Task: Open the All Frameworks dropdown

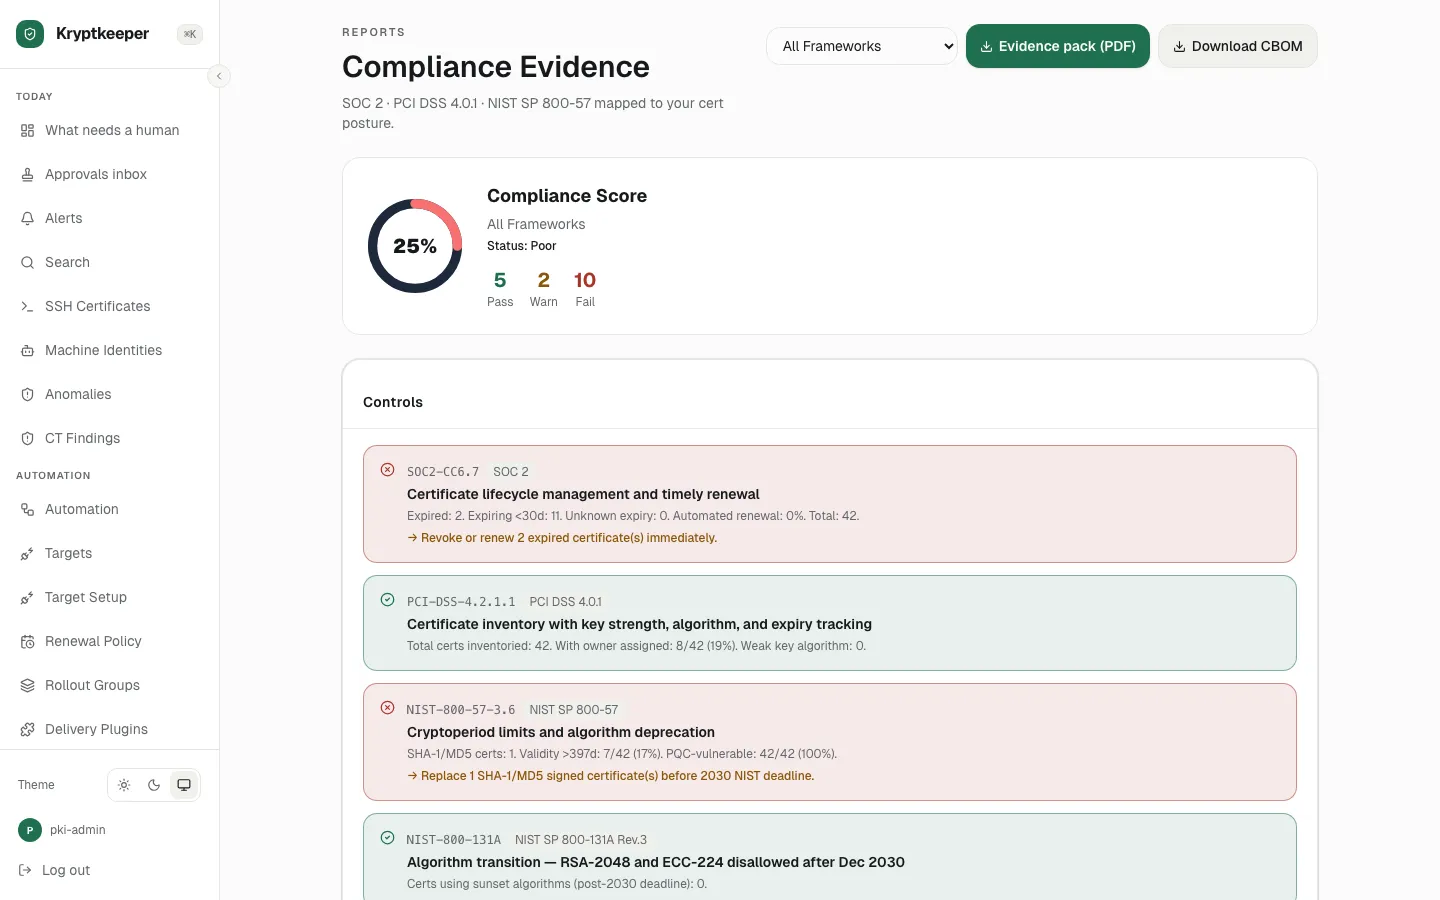Action: point(862,46)
